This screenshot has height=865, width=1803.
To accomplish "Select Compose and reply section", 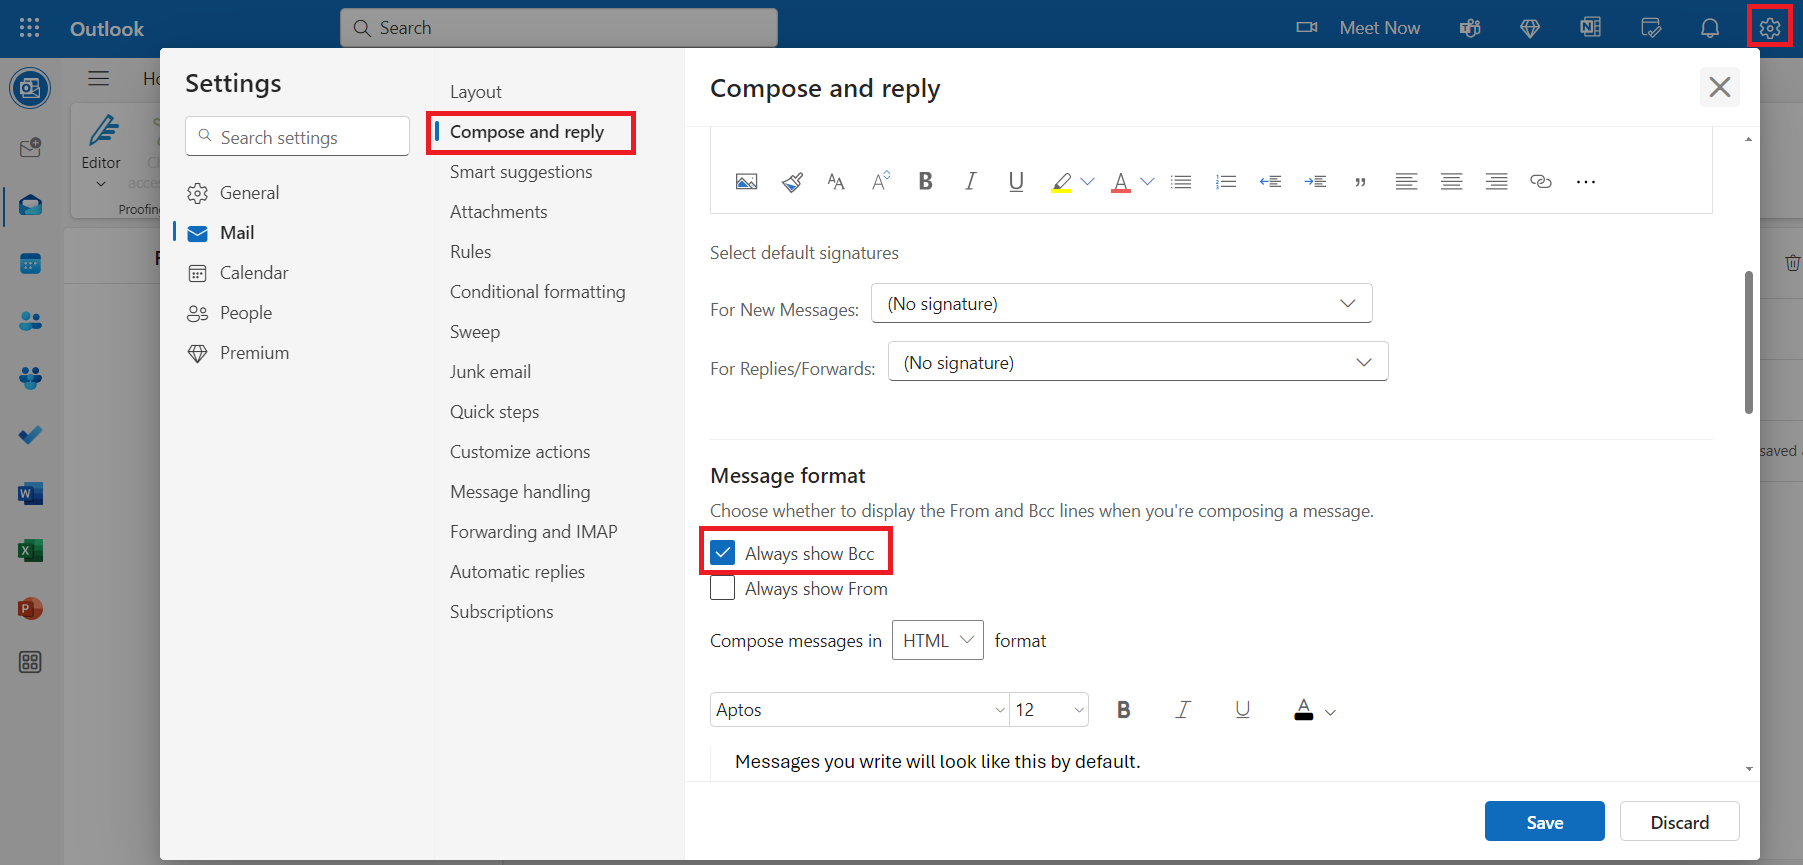I will [x=527, y=132].
